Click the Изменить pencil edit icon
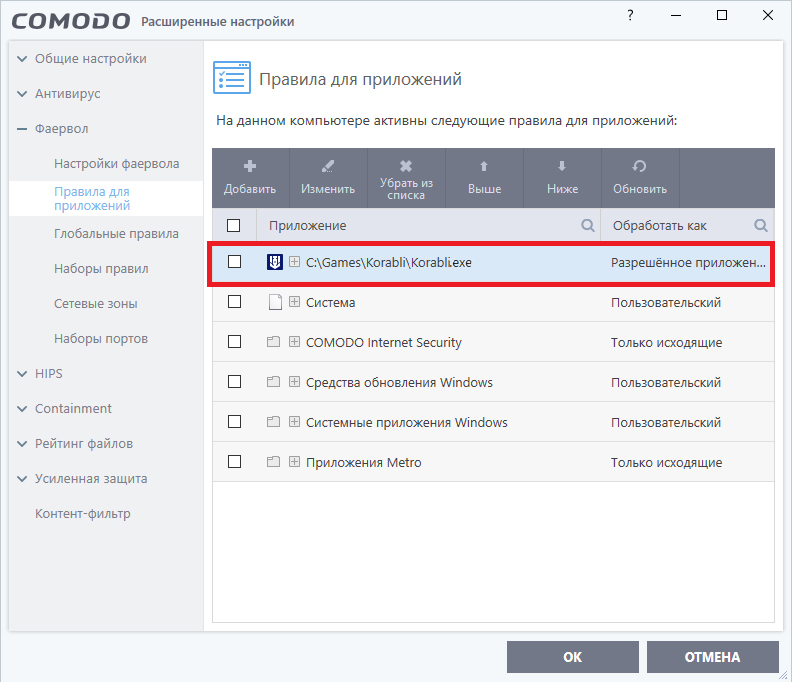 point(328,166)
